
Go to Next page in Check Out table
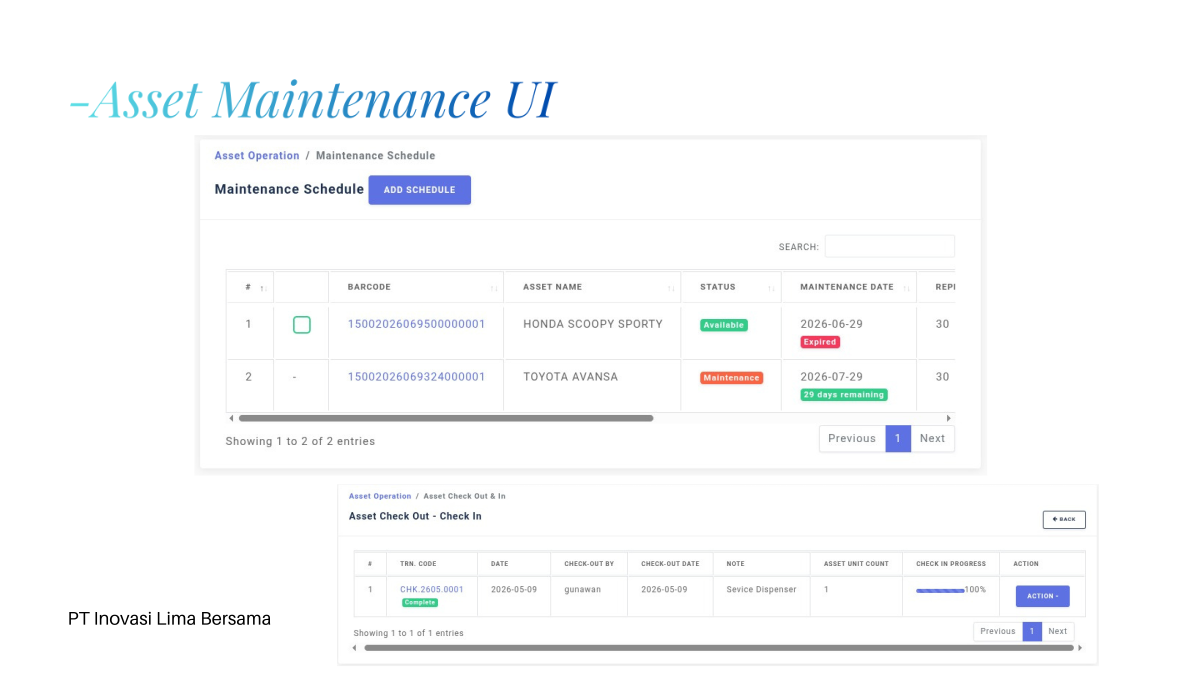(1058, 631)
